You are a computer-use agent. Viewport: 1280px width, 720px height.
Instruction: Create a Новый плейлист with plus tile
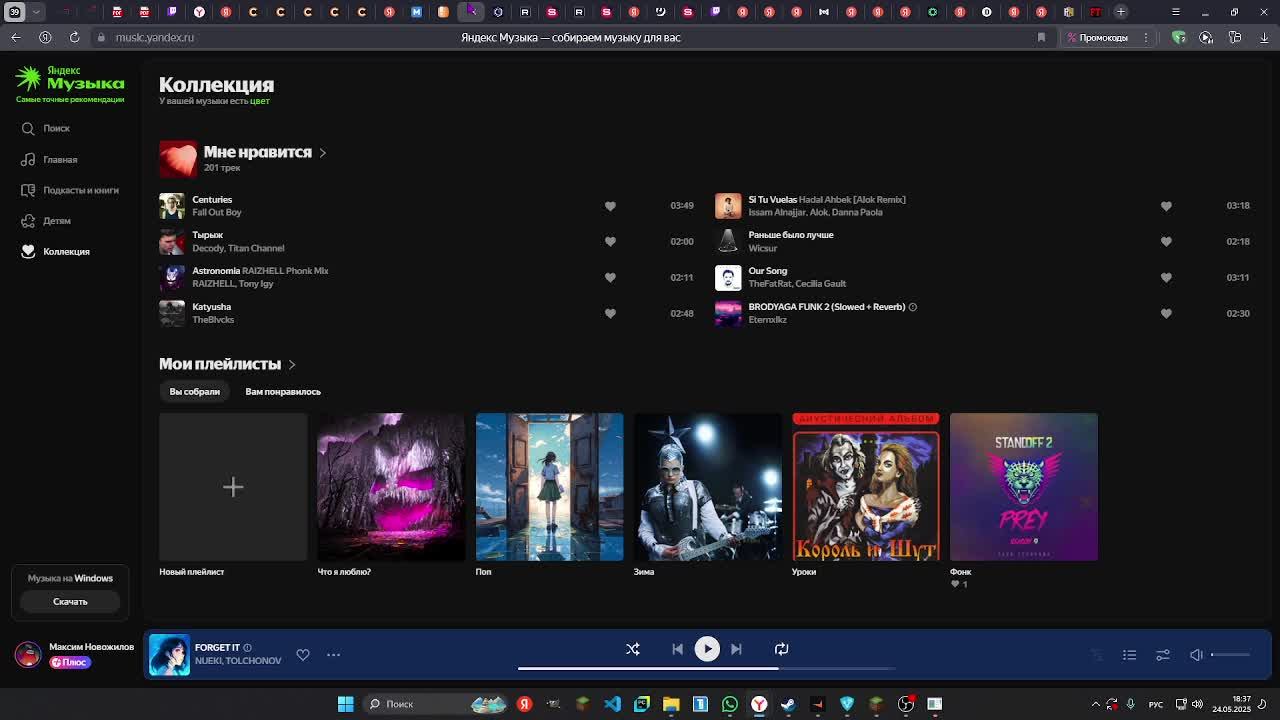233,487
